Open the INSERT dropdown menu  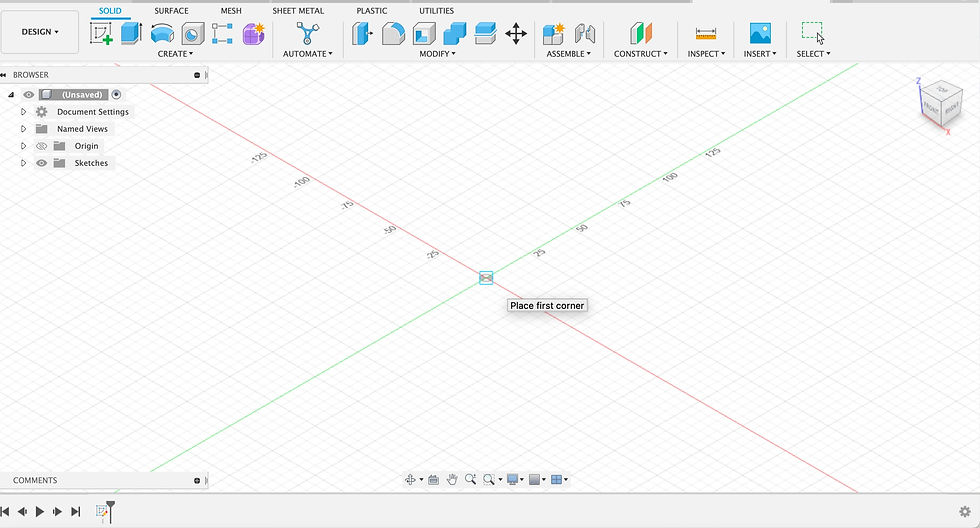tap(760, 54)
